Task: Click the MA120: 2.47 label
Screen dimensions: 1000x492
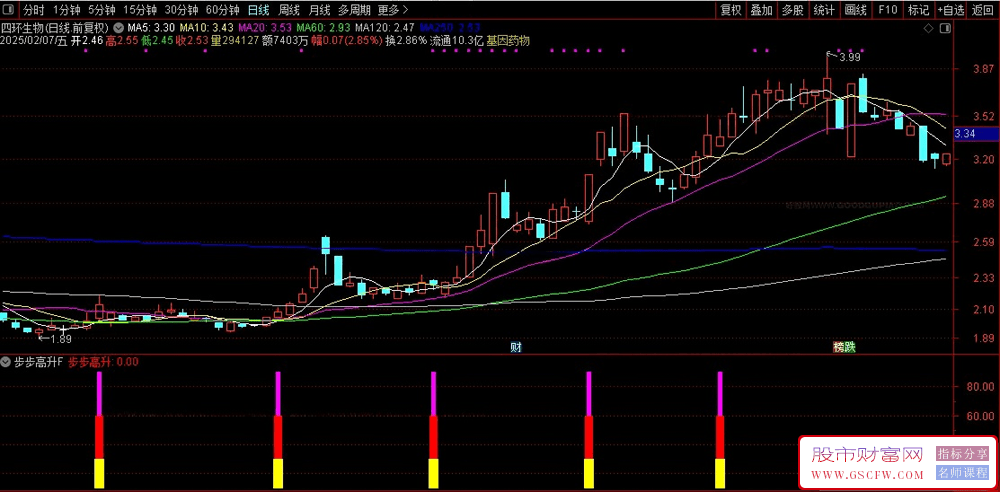Action: (385, 28)
